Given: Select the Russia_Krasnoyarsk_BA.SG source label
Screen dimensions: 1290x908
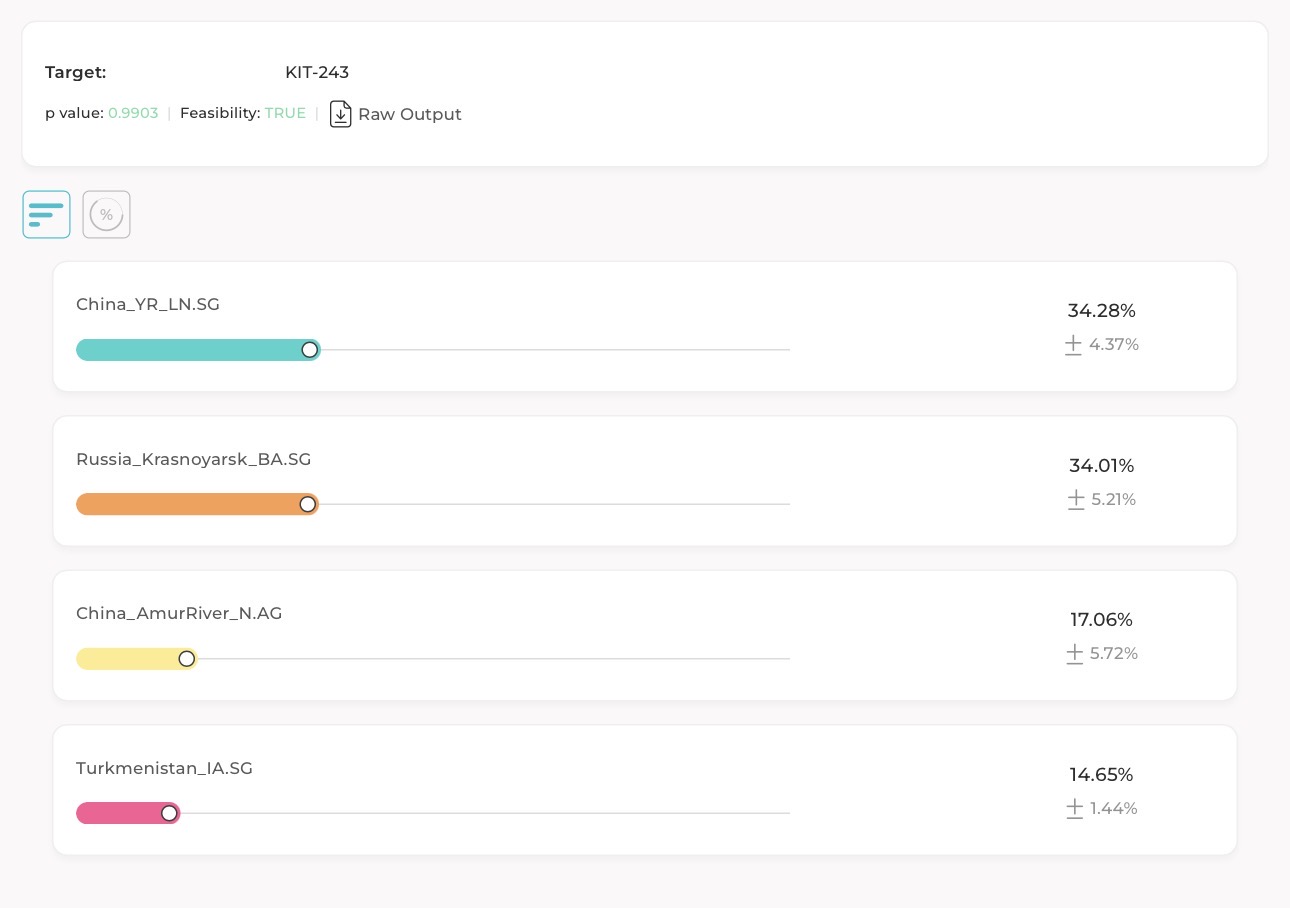Looking at the screenshot, I should [x=194, y=459].
